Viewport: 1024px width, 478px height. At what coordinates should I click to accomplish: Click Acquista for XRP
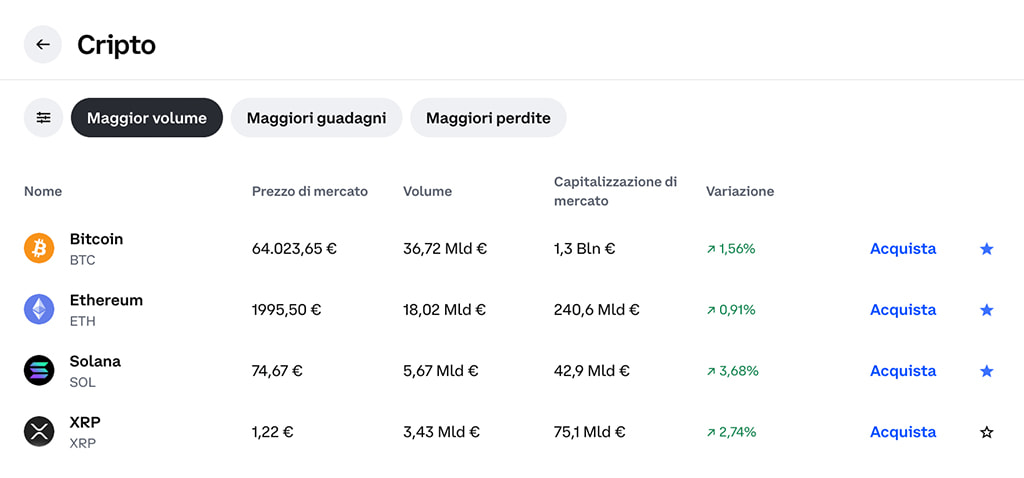pyautogui.click(x=903, y=432)
